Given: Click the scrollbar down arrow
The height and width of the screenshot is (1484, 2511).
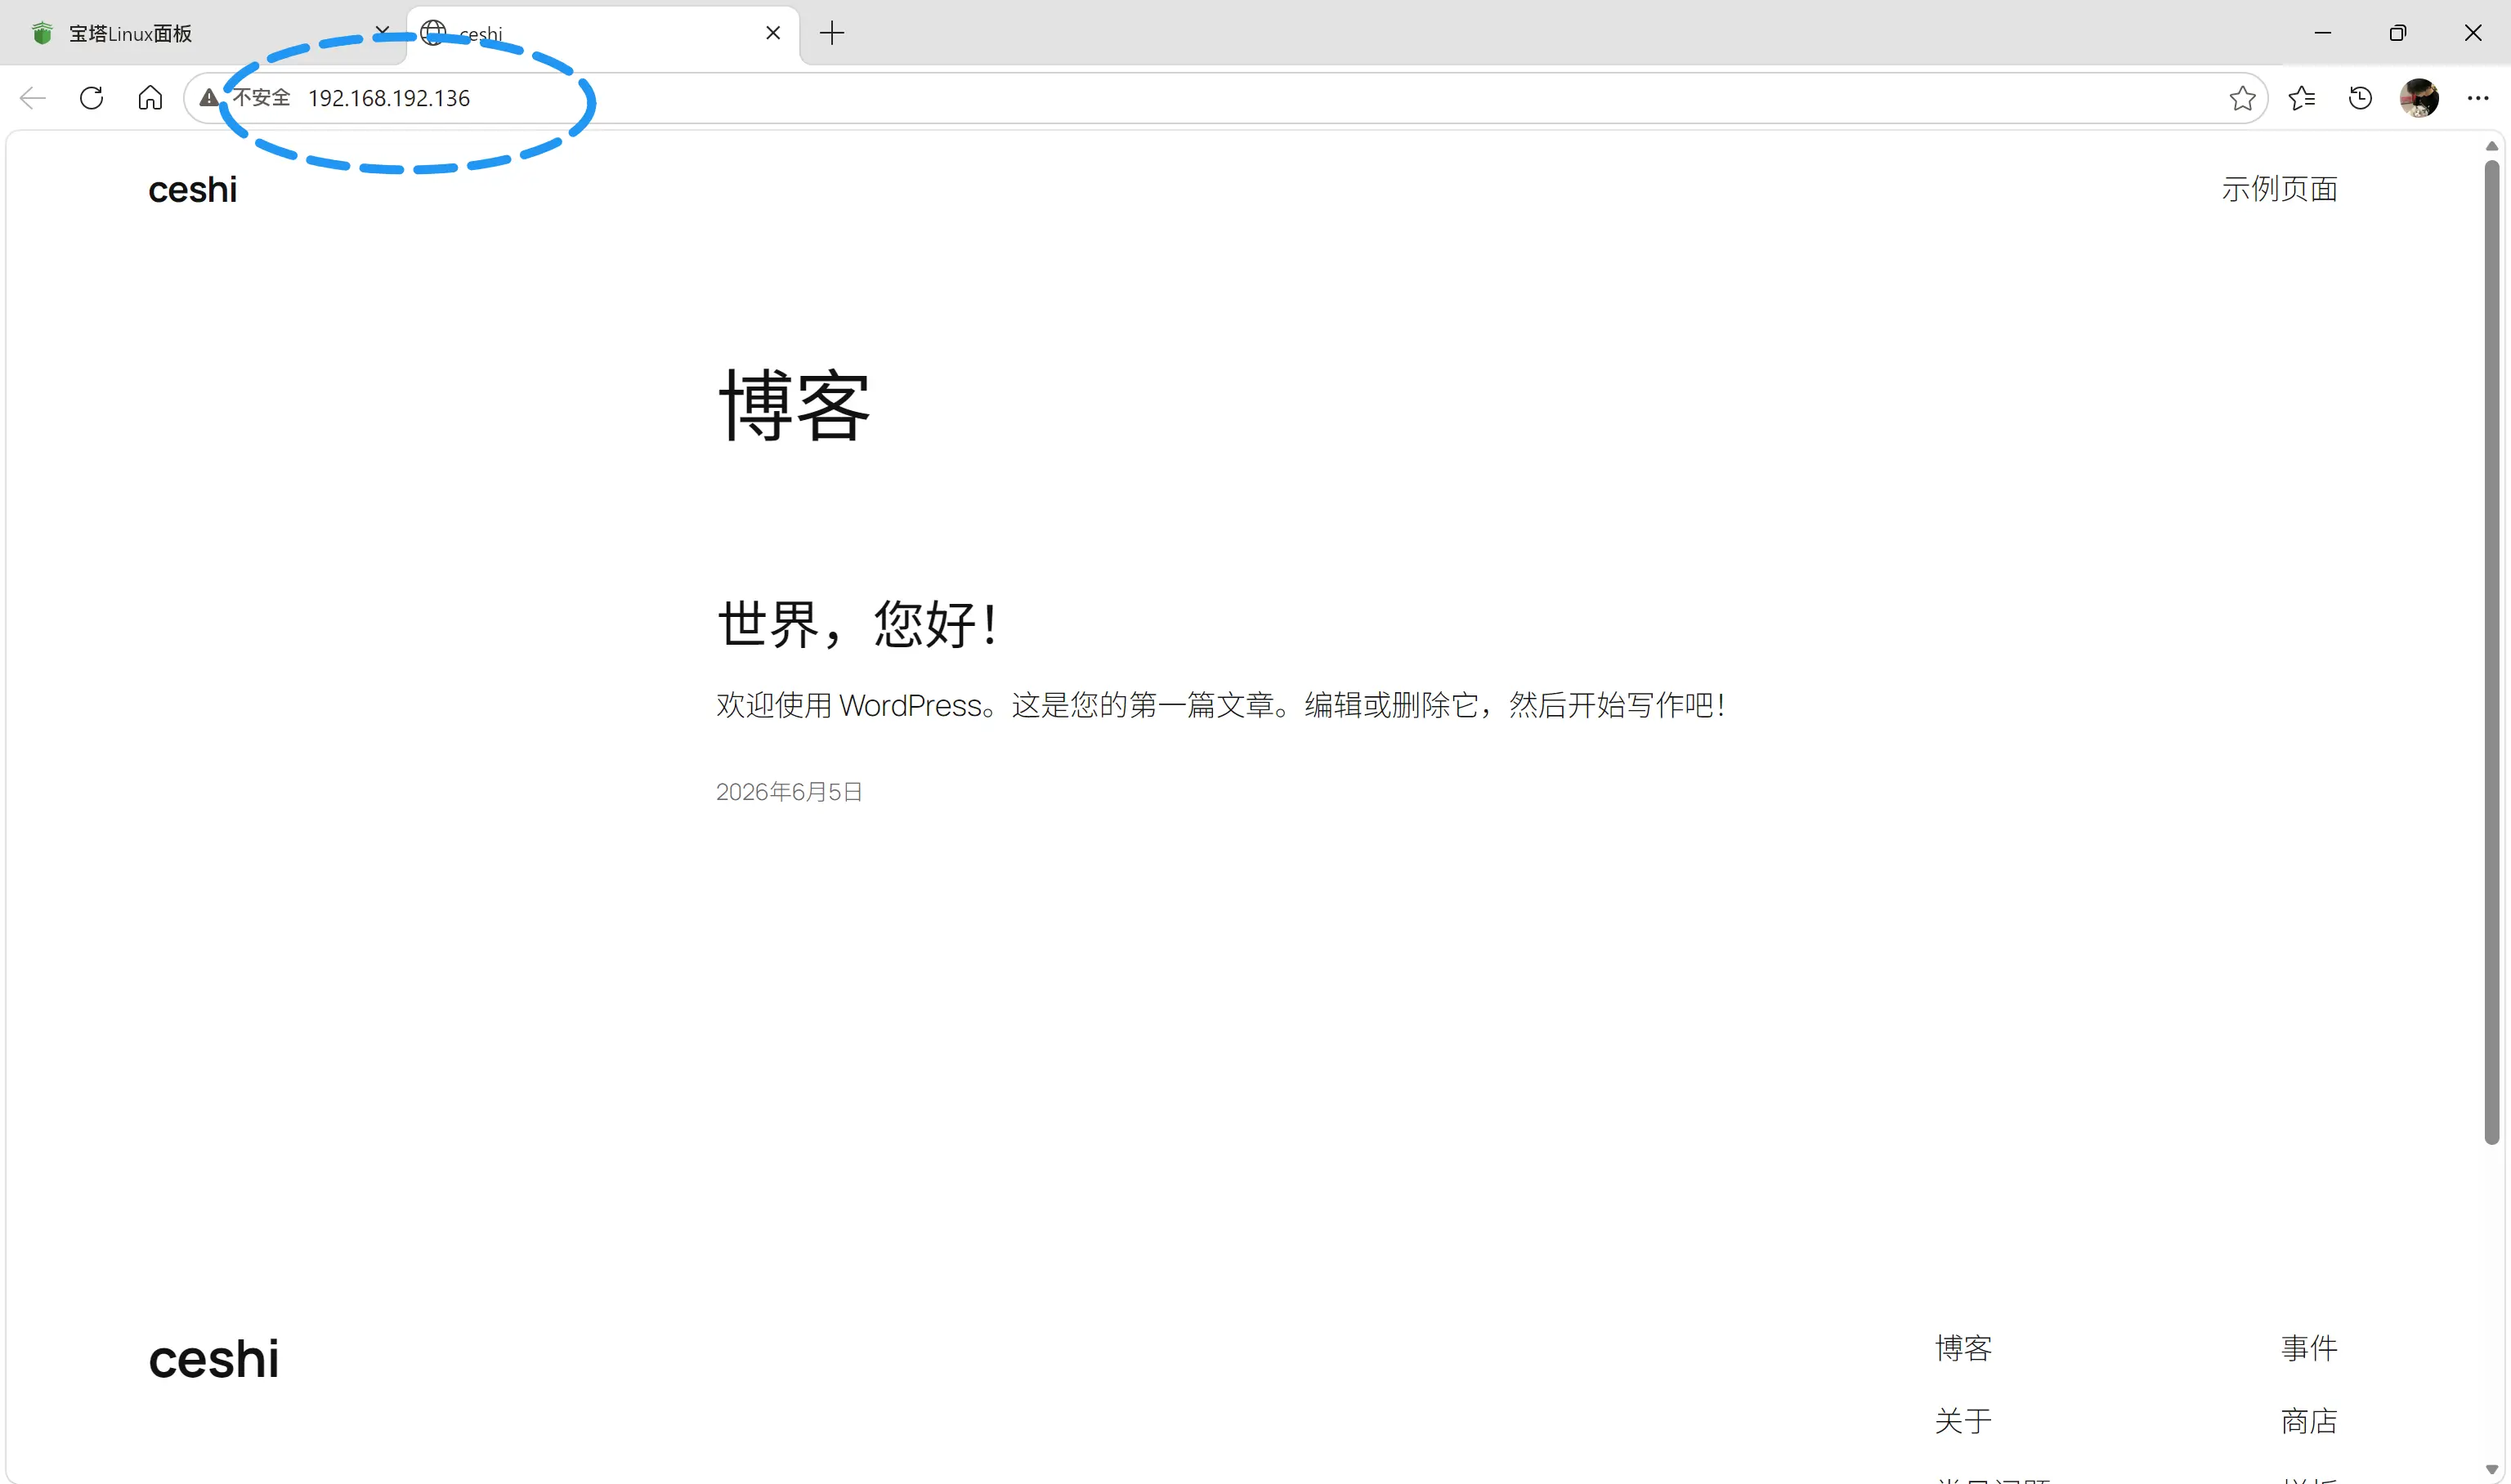Looking at the screenshot, I should pos(2492,1469).
